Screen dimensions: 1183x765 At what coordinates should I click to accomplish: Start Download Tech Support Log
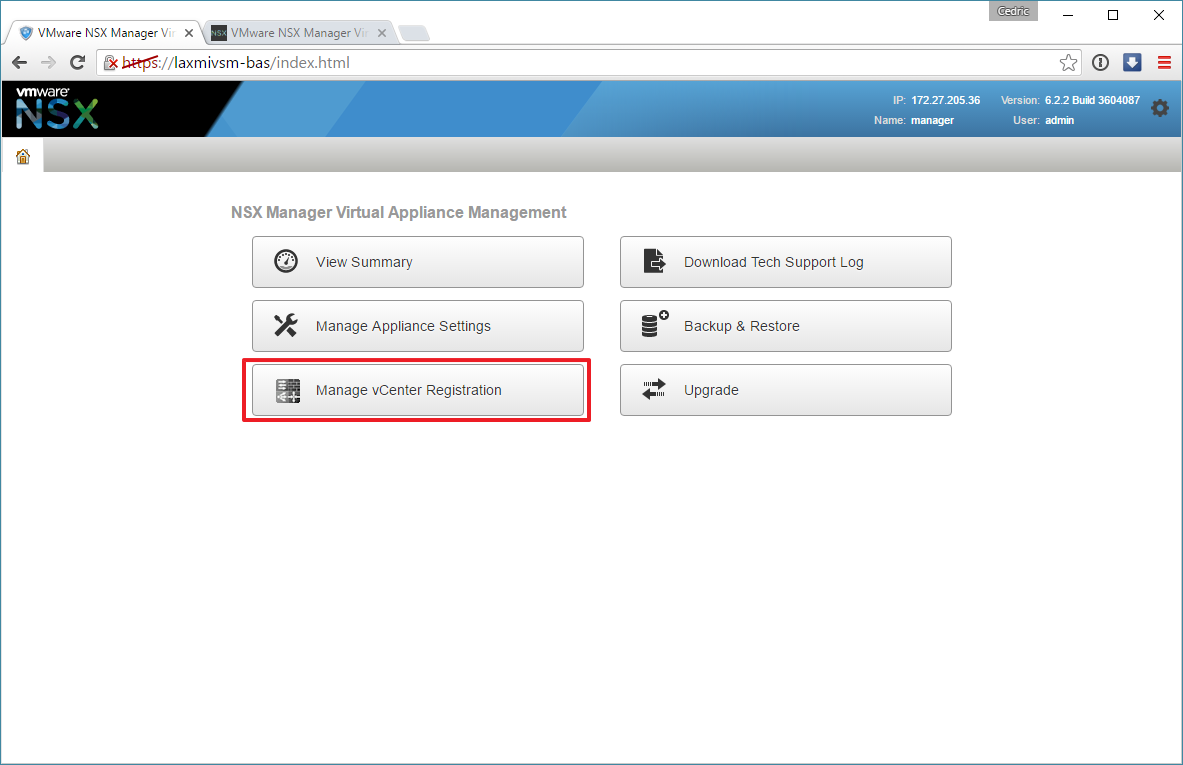785,262
